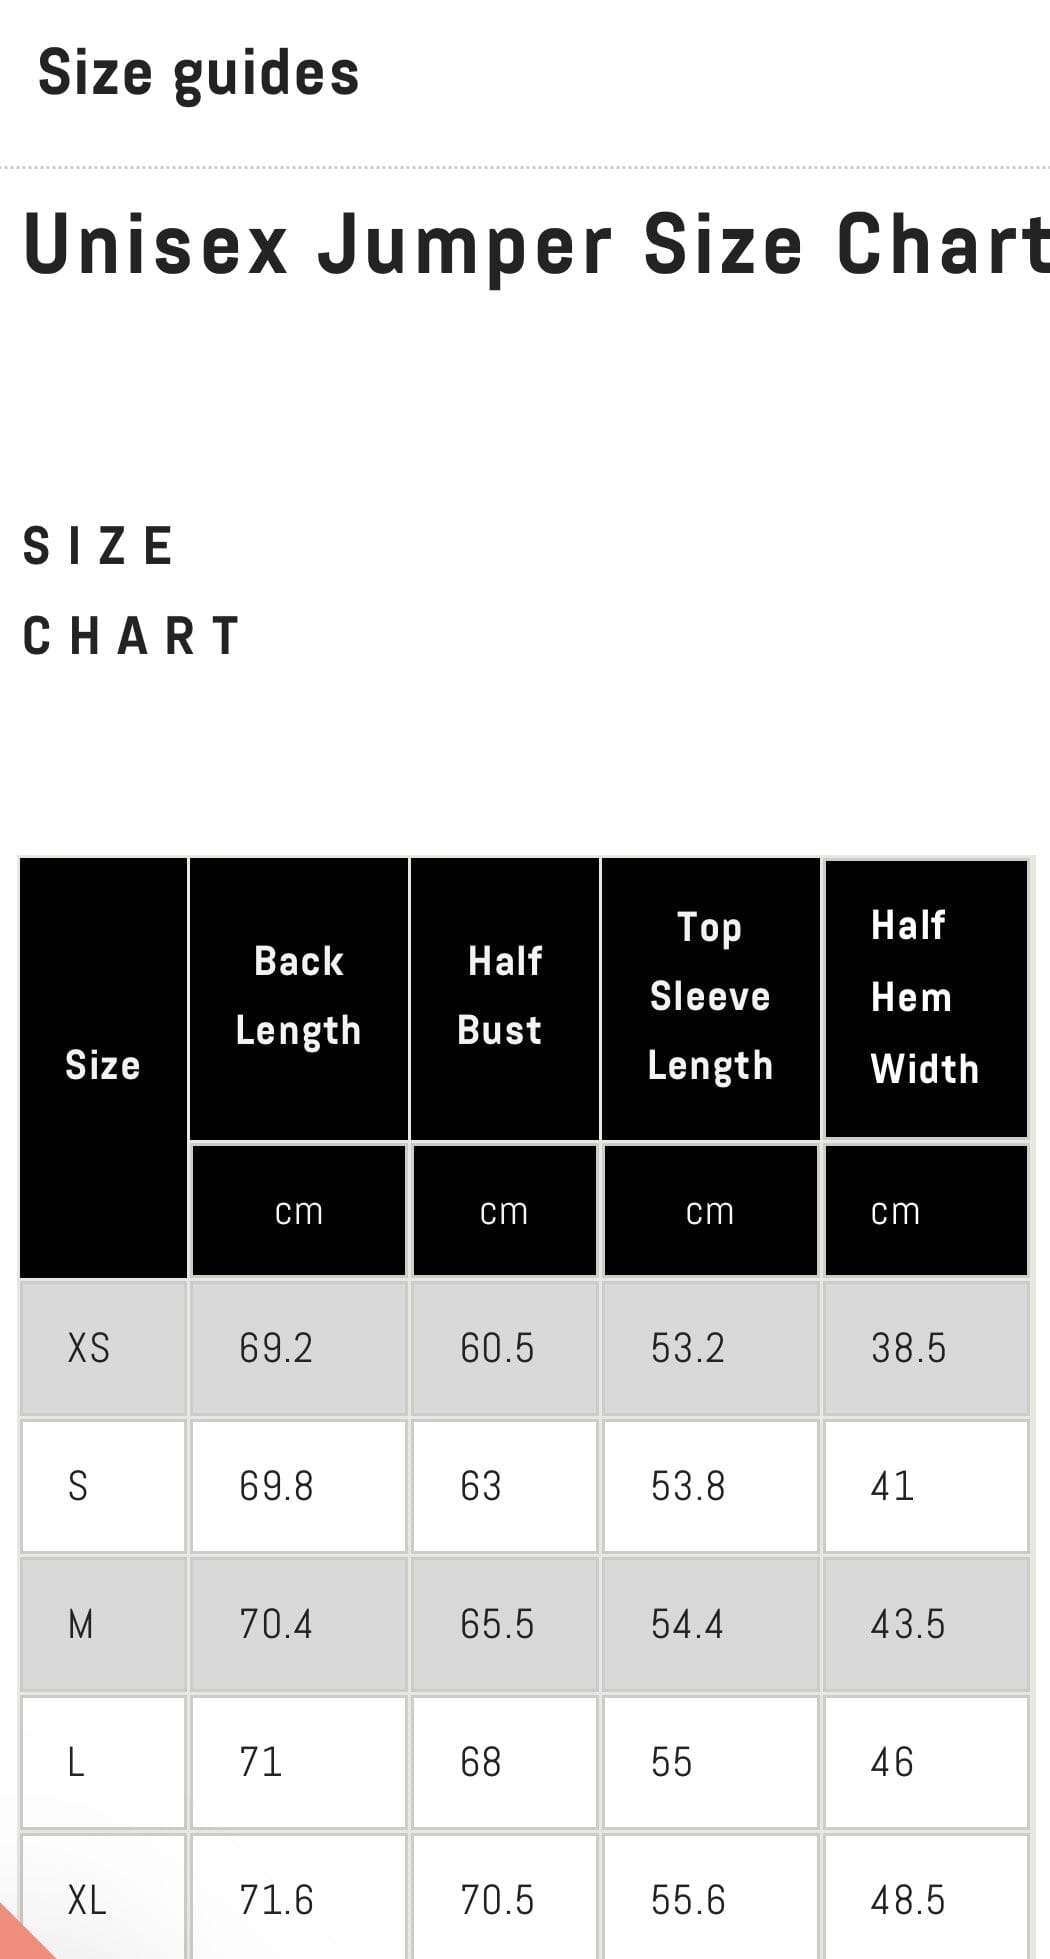
Task: Click the Half Bust column header
Action: point(504,998)
